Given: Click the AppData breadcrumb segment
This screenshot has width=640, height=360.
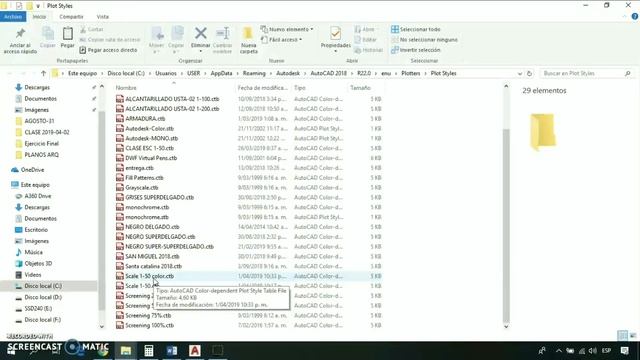Looking at the screenshot, I should click(x=221, y=73).
